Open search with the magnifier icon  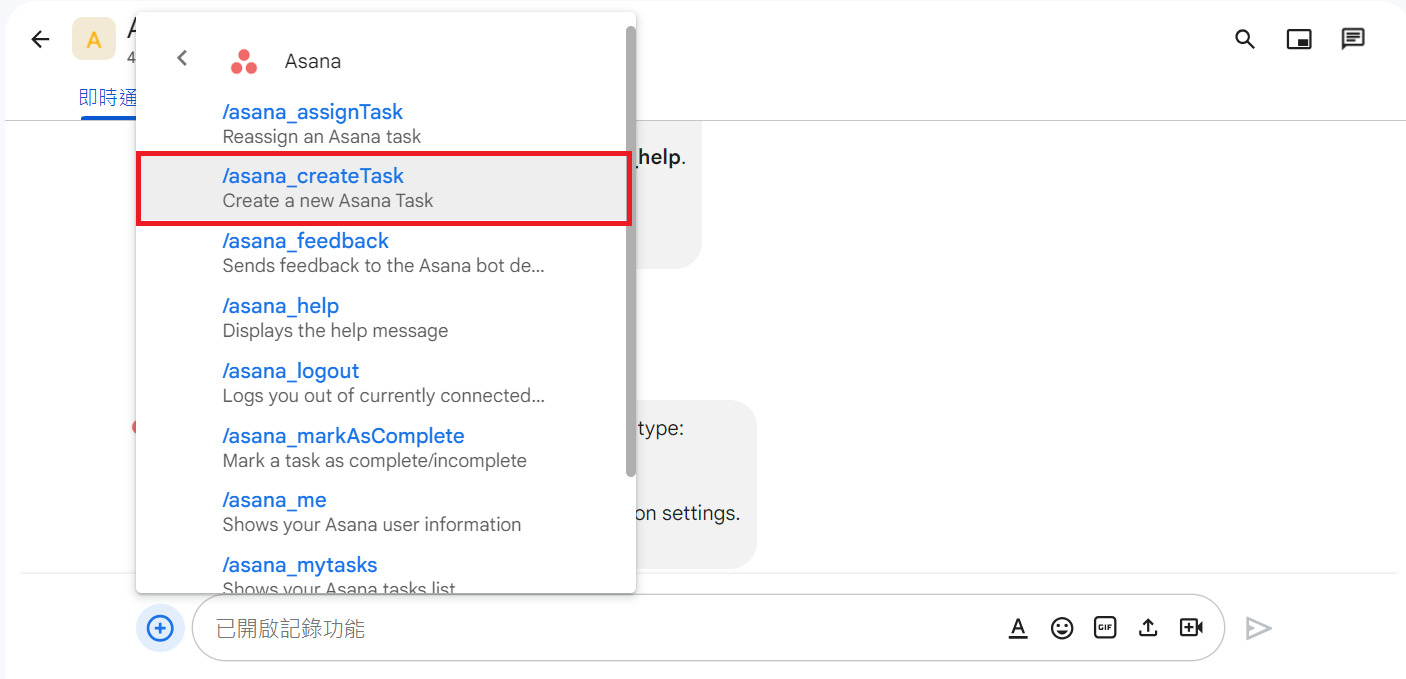point(1245,39)
